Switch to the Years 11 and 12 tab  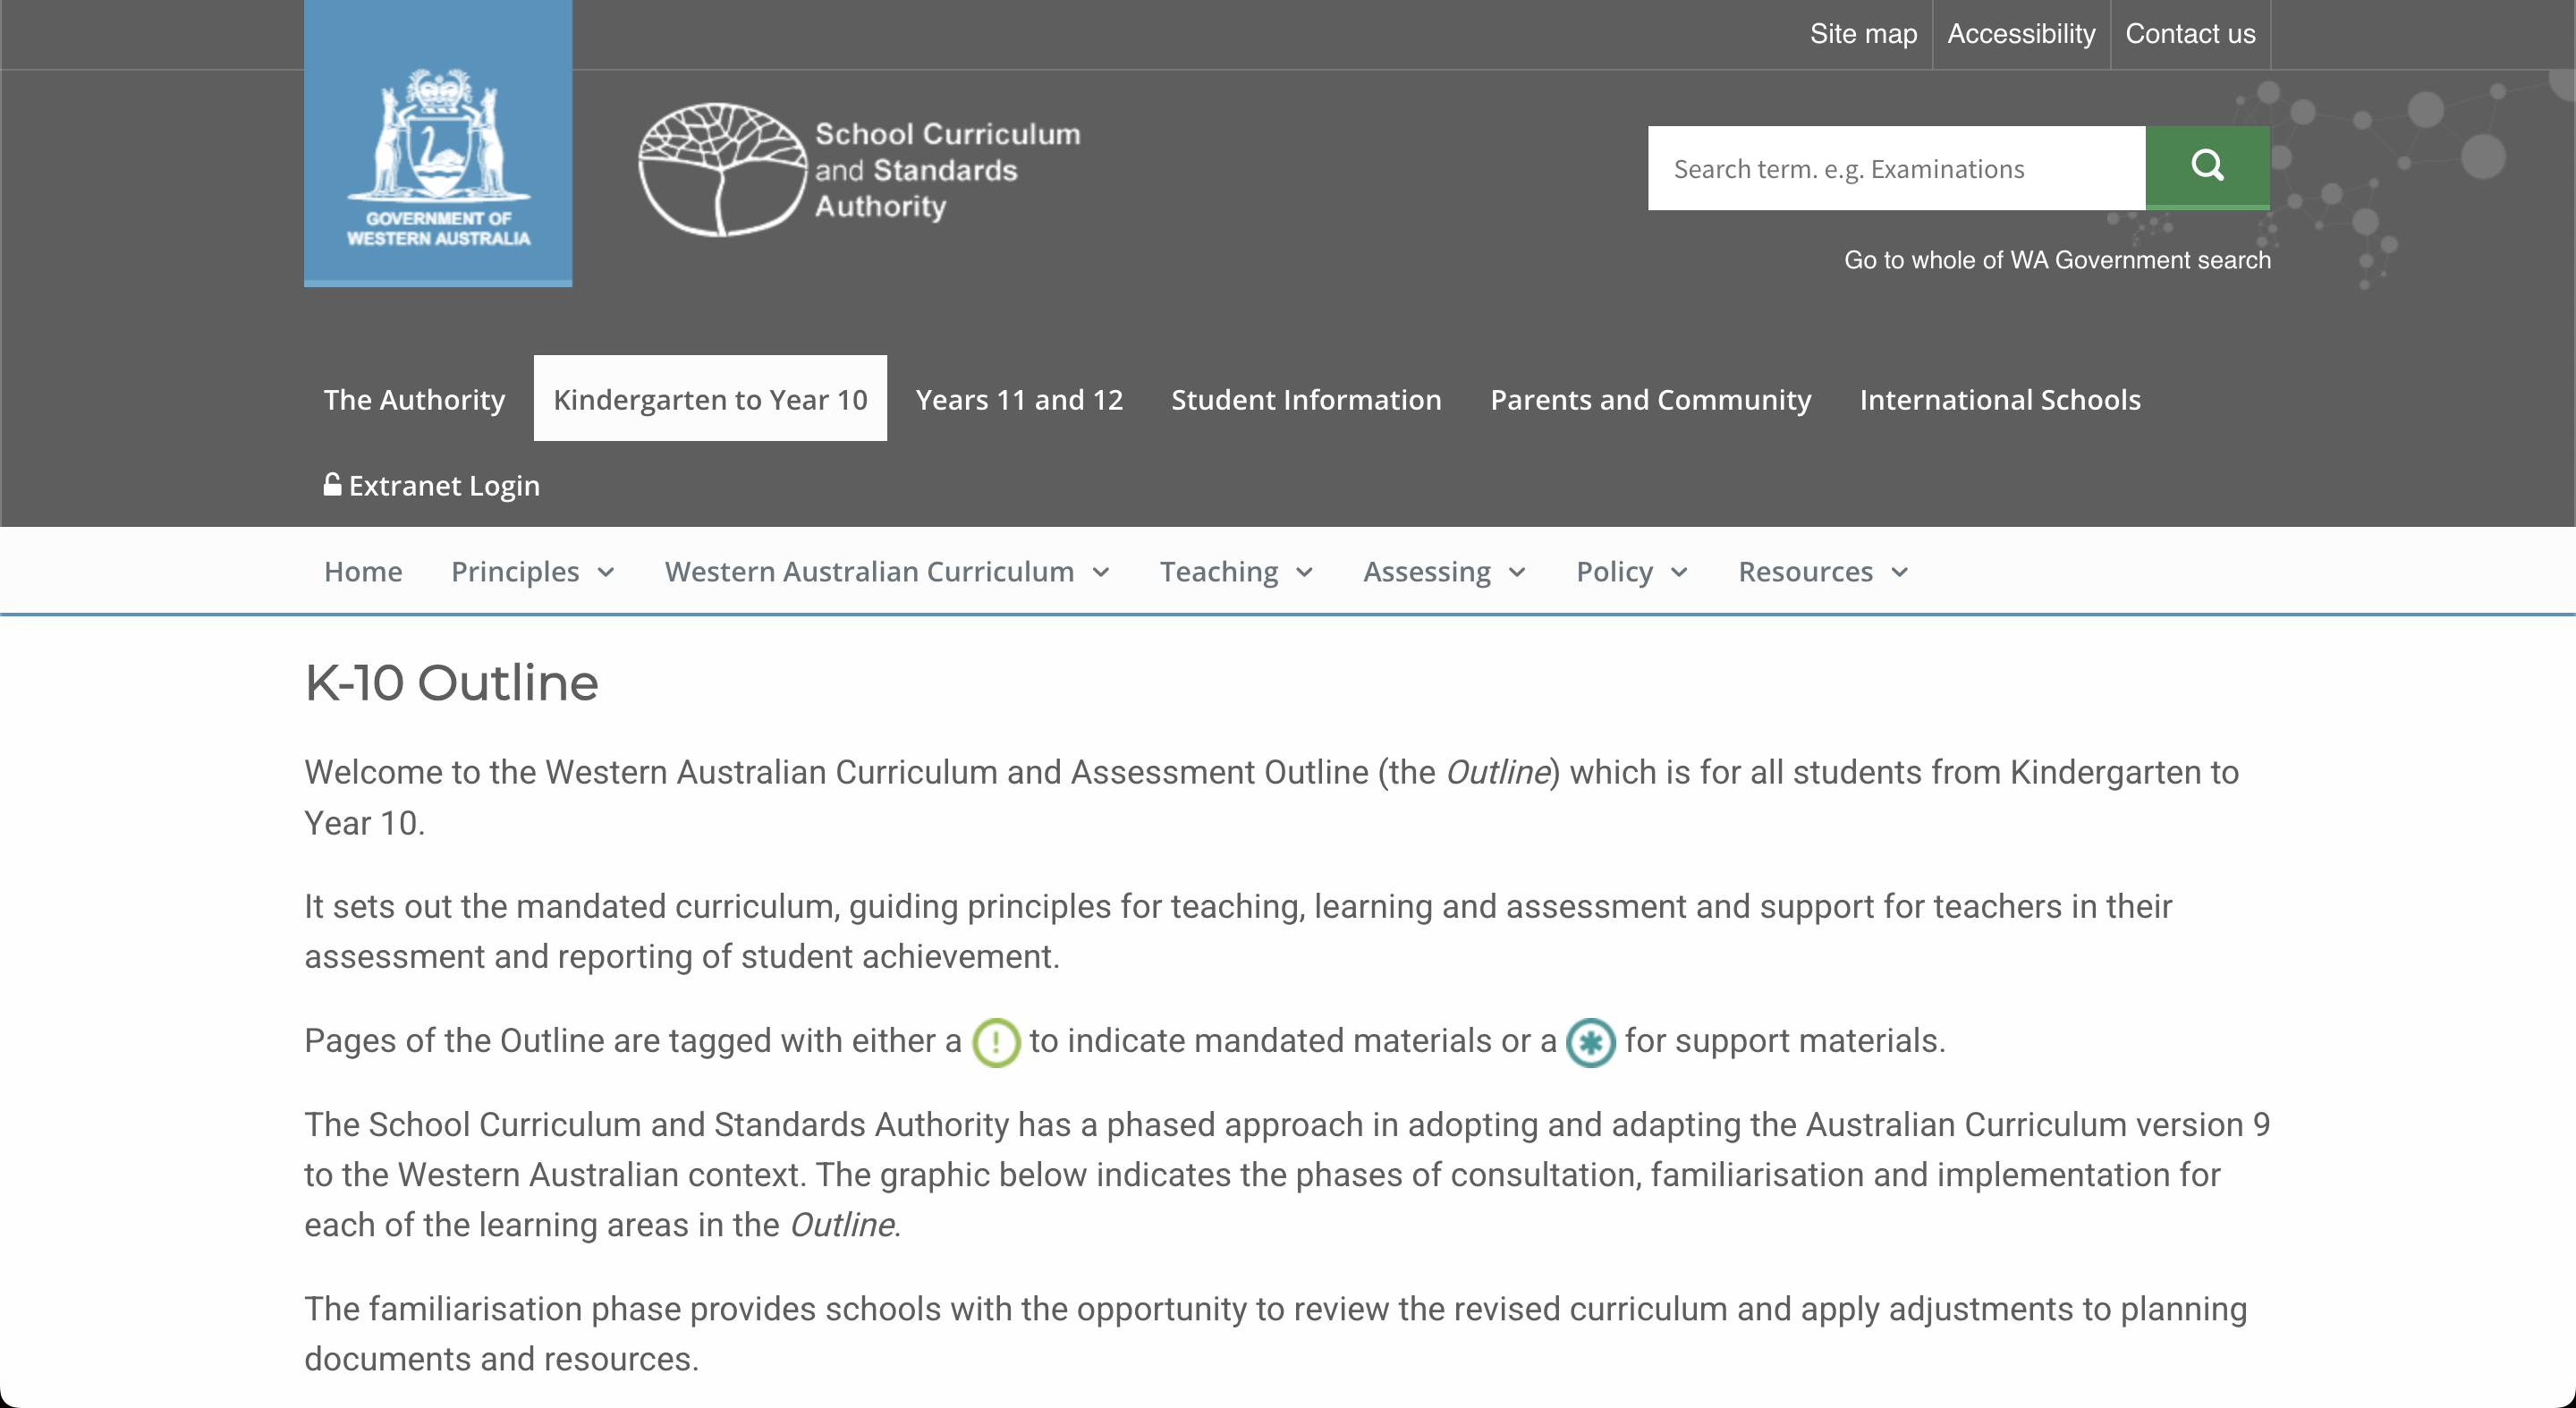(x=1019, y=399)
